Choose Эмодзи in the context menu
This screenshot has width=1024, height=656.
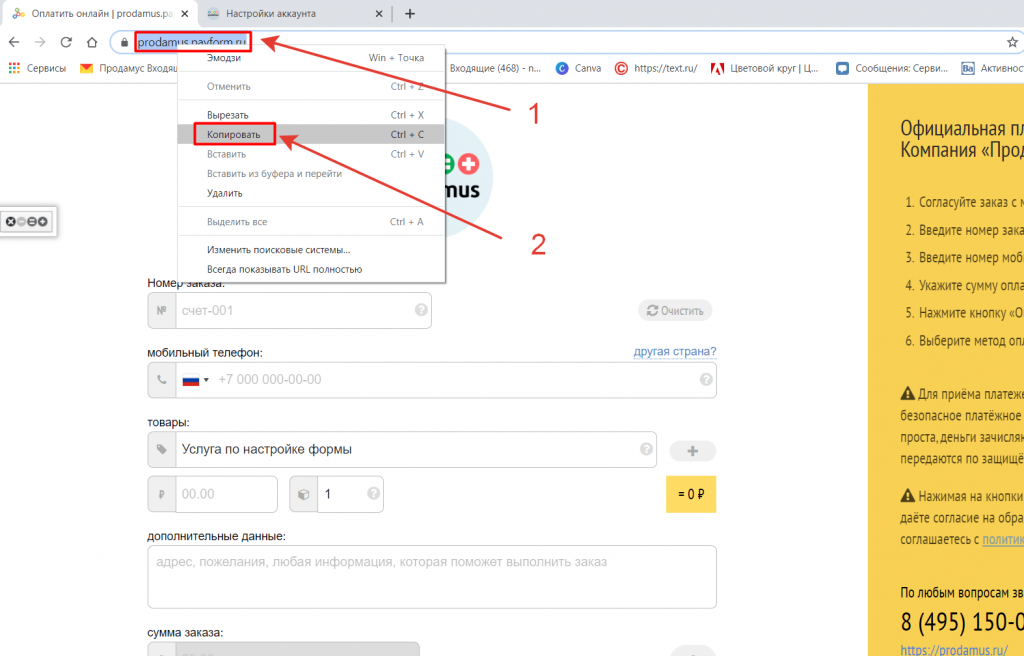pos(223,58)
